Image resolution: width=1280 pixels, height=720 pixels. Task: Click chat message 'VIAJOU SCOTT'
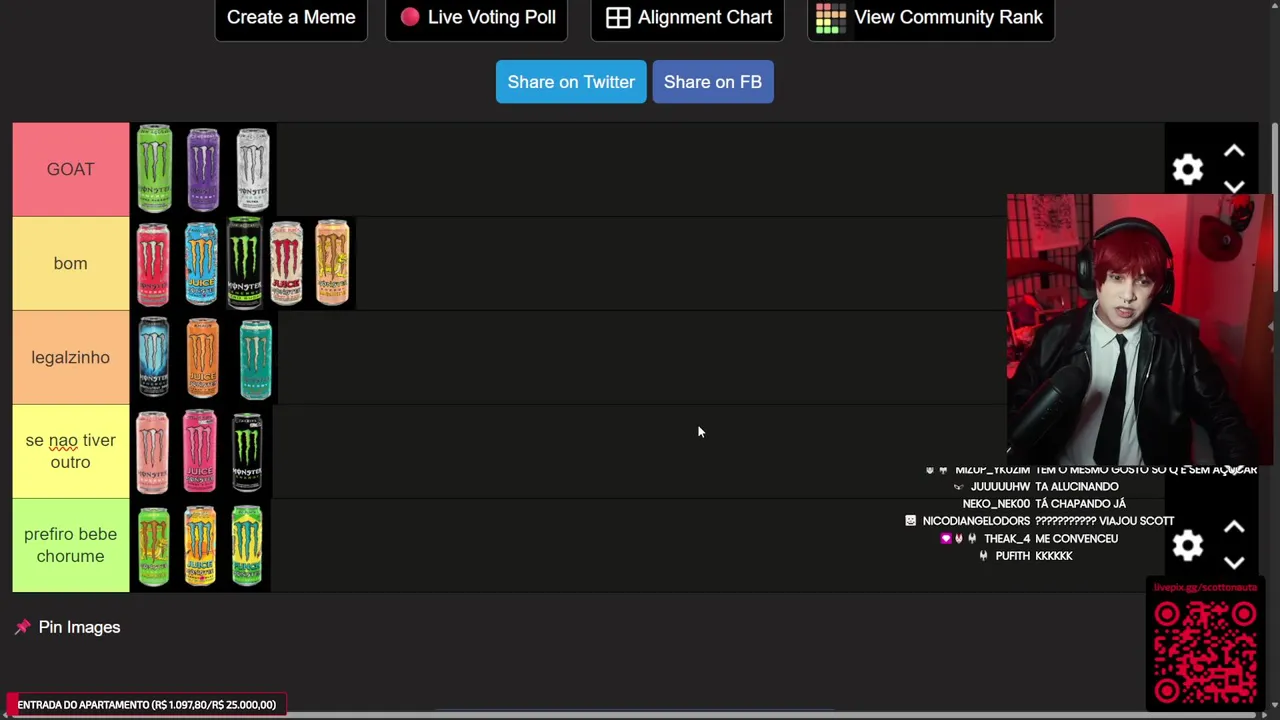coord(1136,521)
